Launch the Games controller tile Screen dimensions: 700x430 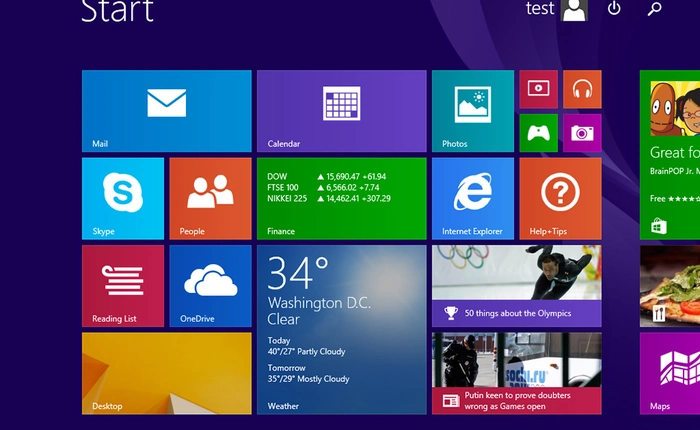tap(538, 133)
